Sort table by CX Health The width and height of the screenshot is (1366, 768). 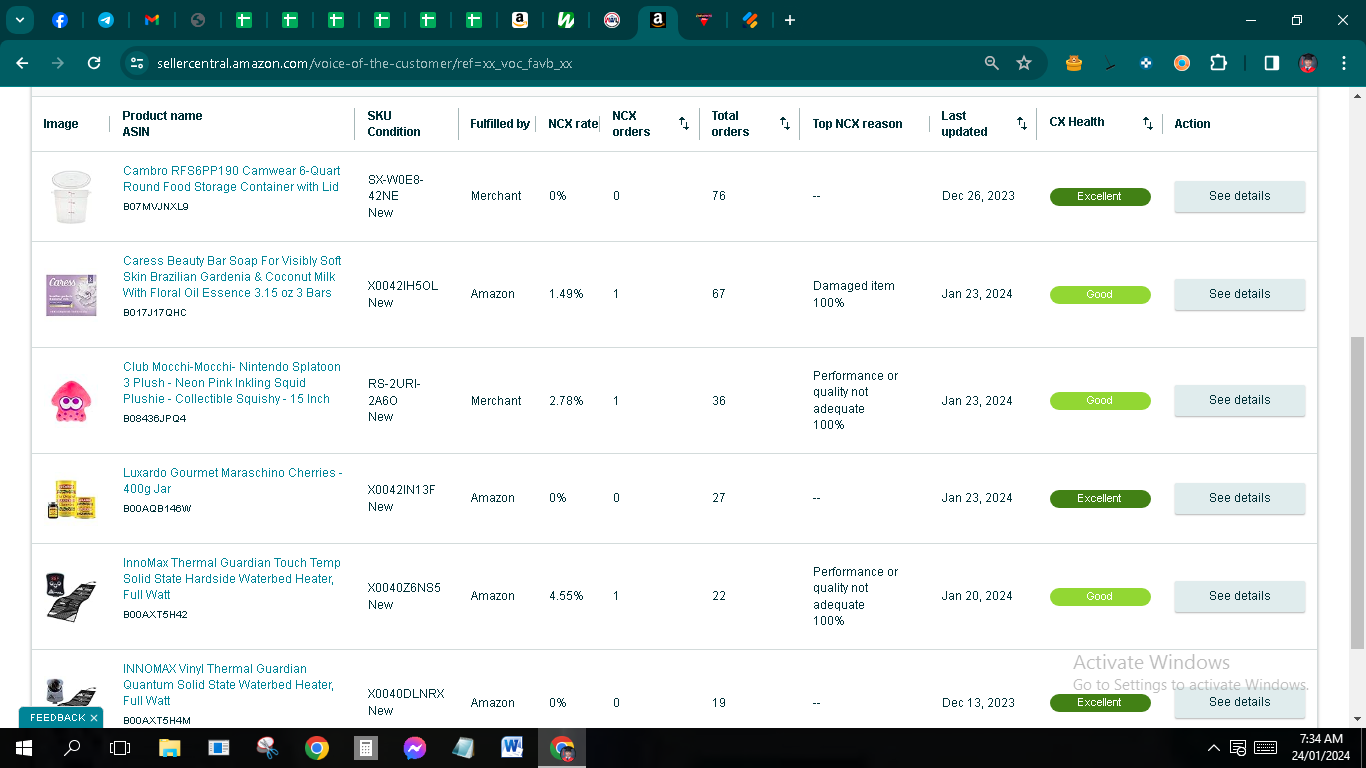1148,124
